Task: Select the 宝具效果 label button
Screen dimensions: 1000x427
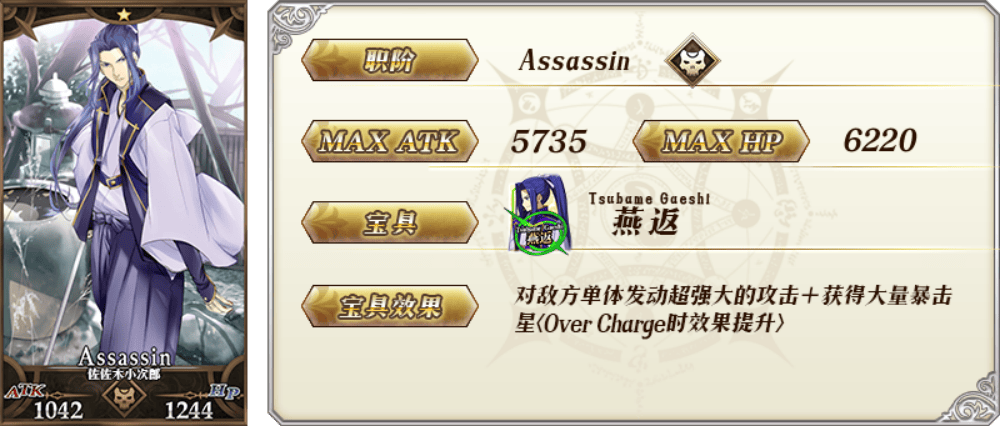Action: [x=389, y=307]
